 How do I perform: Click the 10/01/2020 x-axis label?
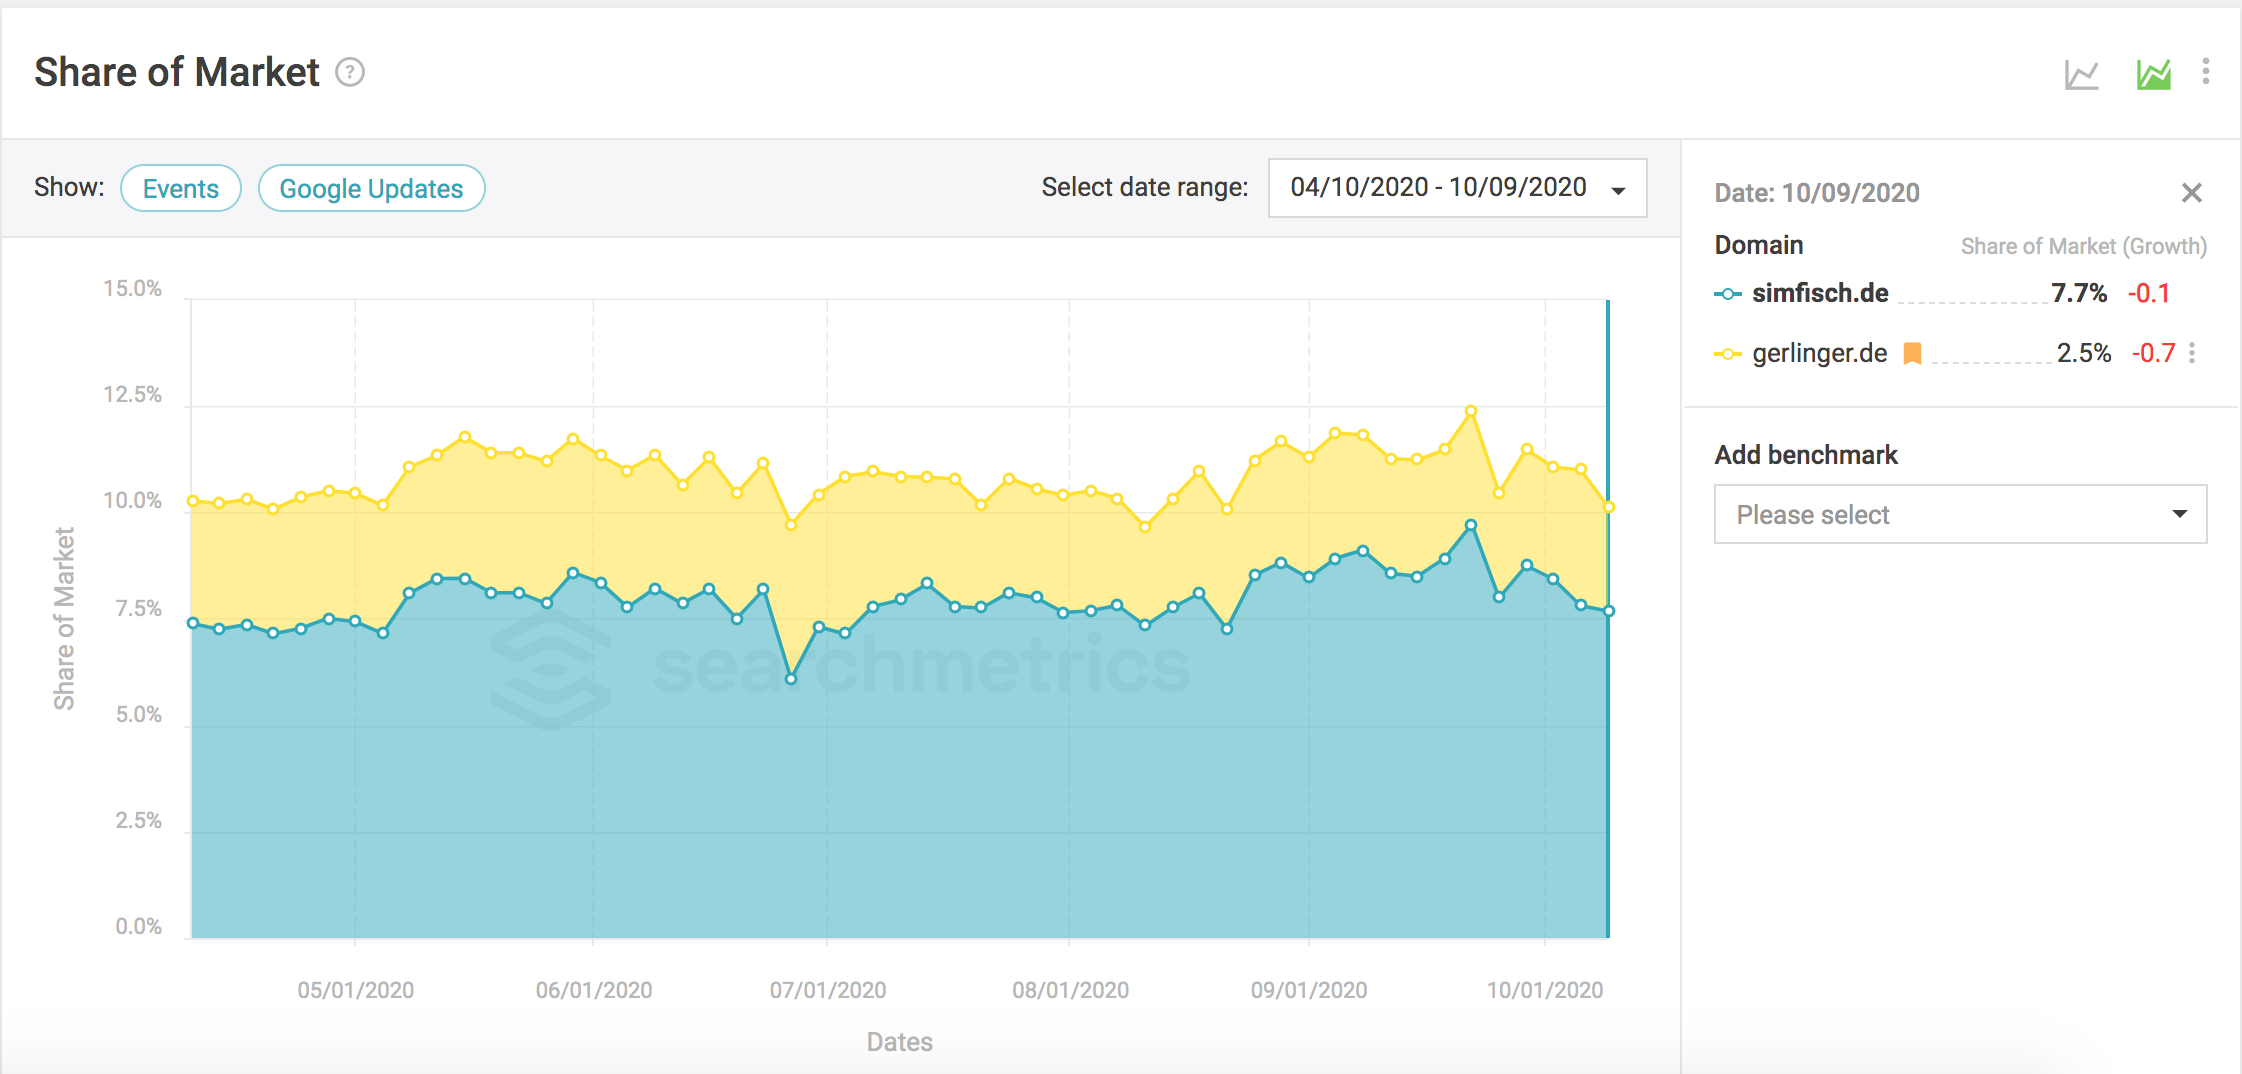1545,990
